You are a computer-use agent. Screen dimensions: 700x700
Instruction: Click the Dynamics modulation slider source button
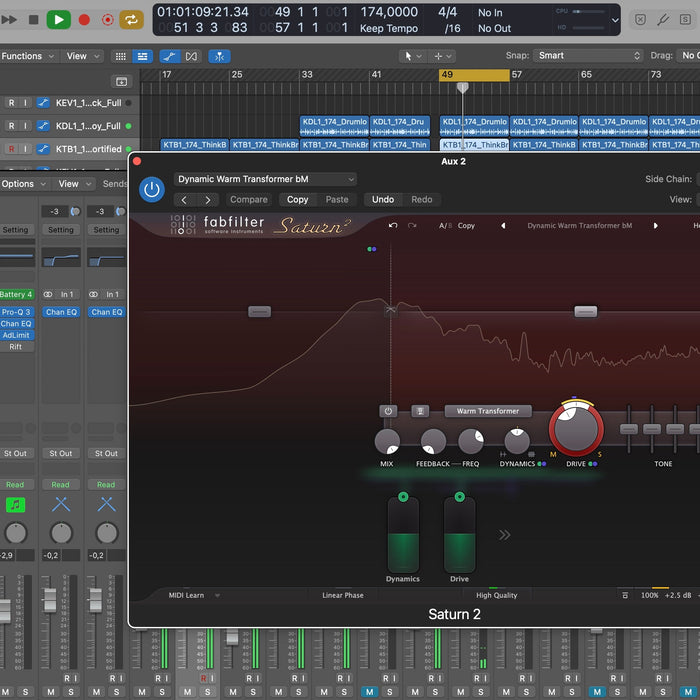tap(403, 497)
